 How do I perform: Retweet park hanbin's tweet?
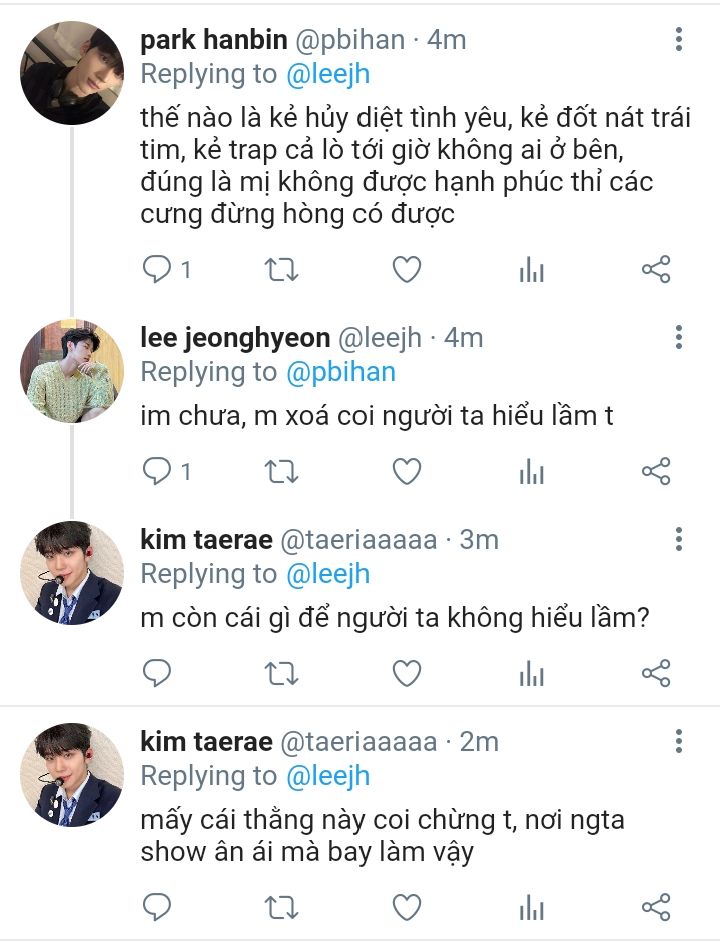point(282,269)
